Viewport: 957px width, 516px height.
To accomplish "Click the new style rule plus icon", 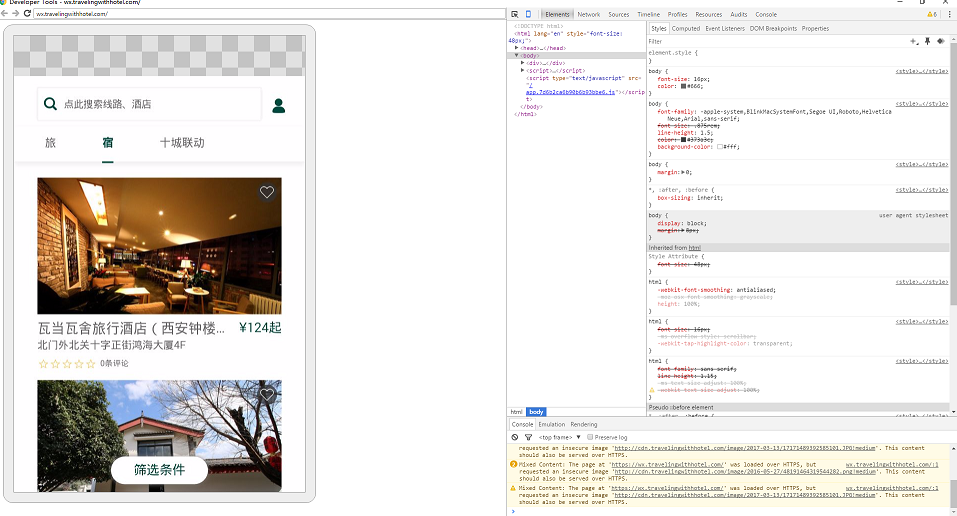I will tap(913, 41).
